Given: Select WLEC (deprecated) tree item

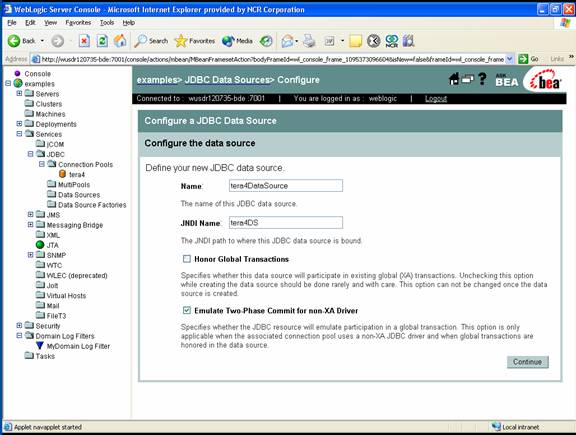Looking at the screenshot, I should (x=77, y=275).
